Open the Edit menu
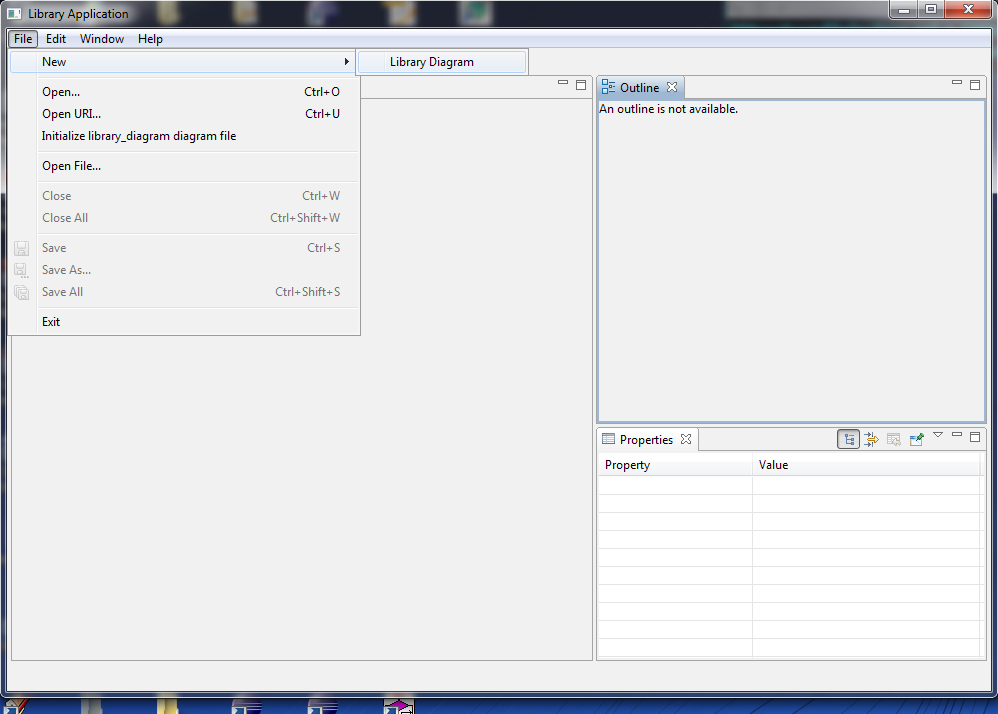Viewport: 998px width, 714px height. tap(56, 39)
